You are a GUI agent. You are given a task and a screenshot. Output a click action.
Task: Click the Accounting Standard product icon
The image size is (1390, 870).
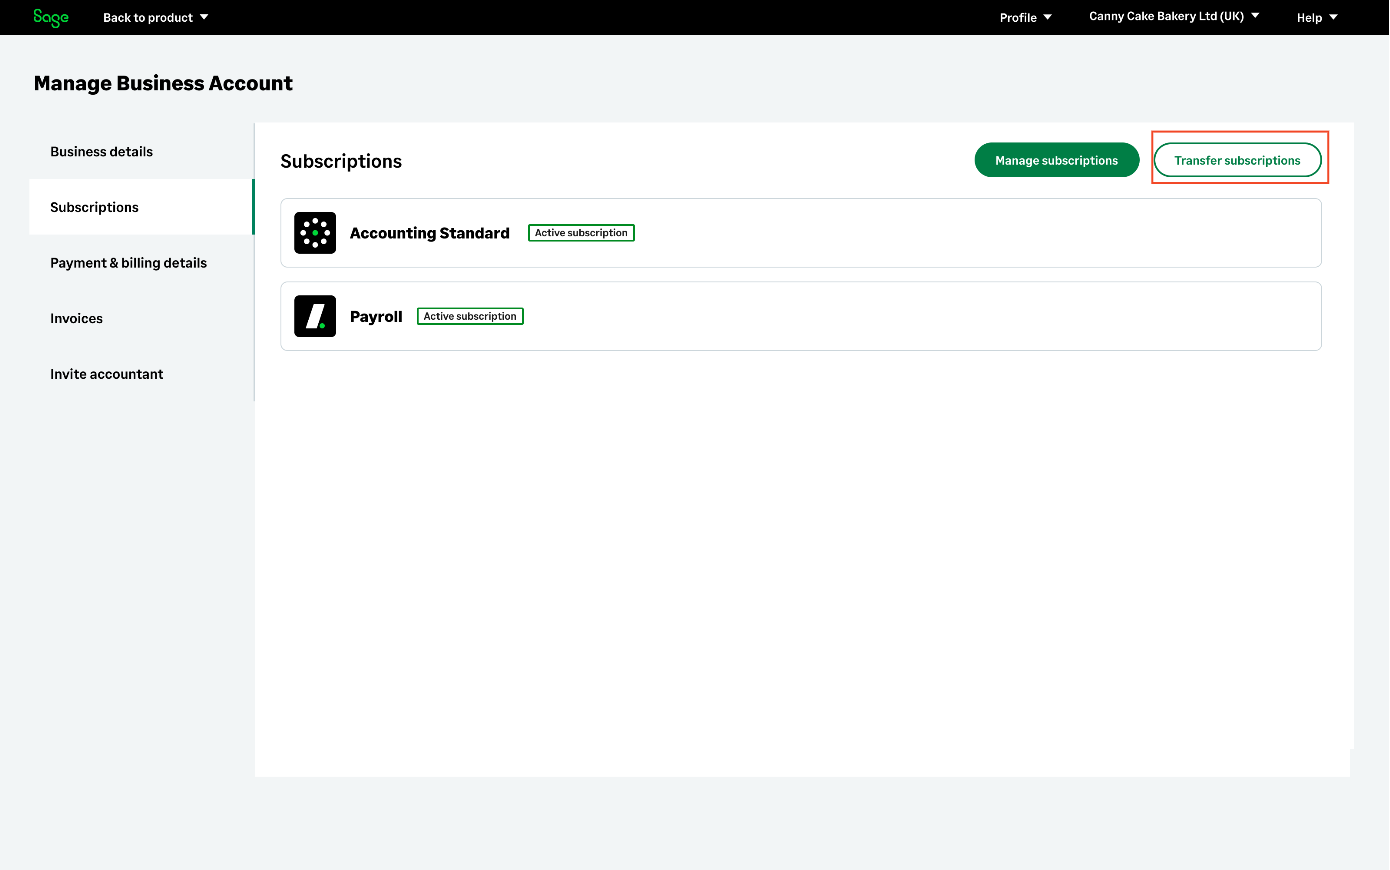coord(315,233)
